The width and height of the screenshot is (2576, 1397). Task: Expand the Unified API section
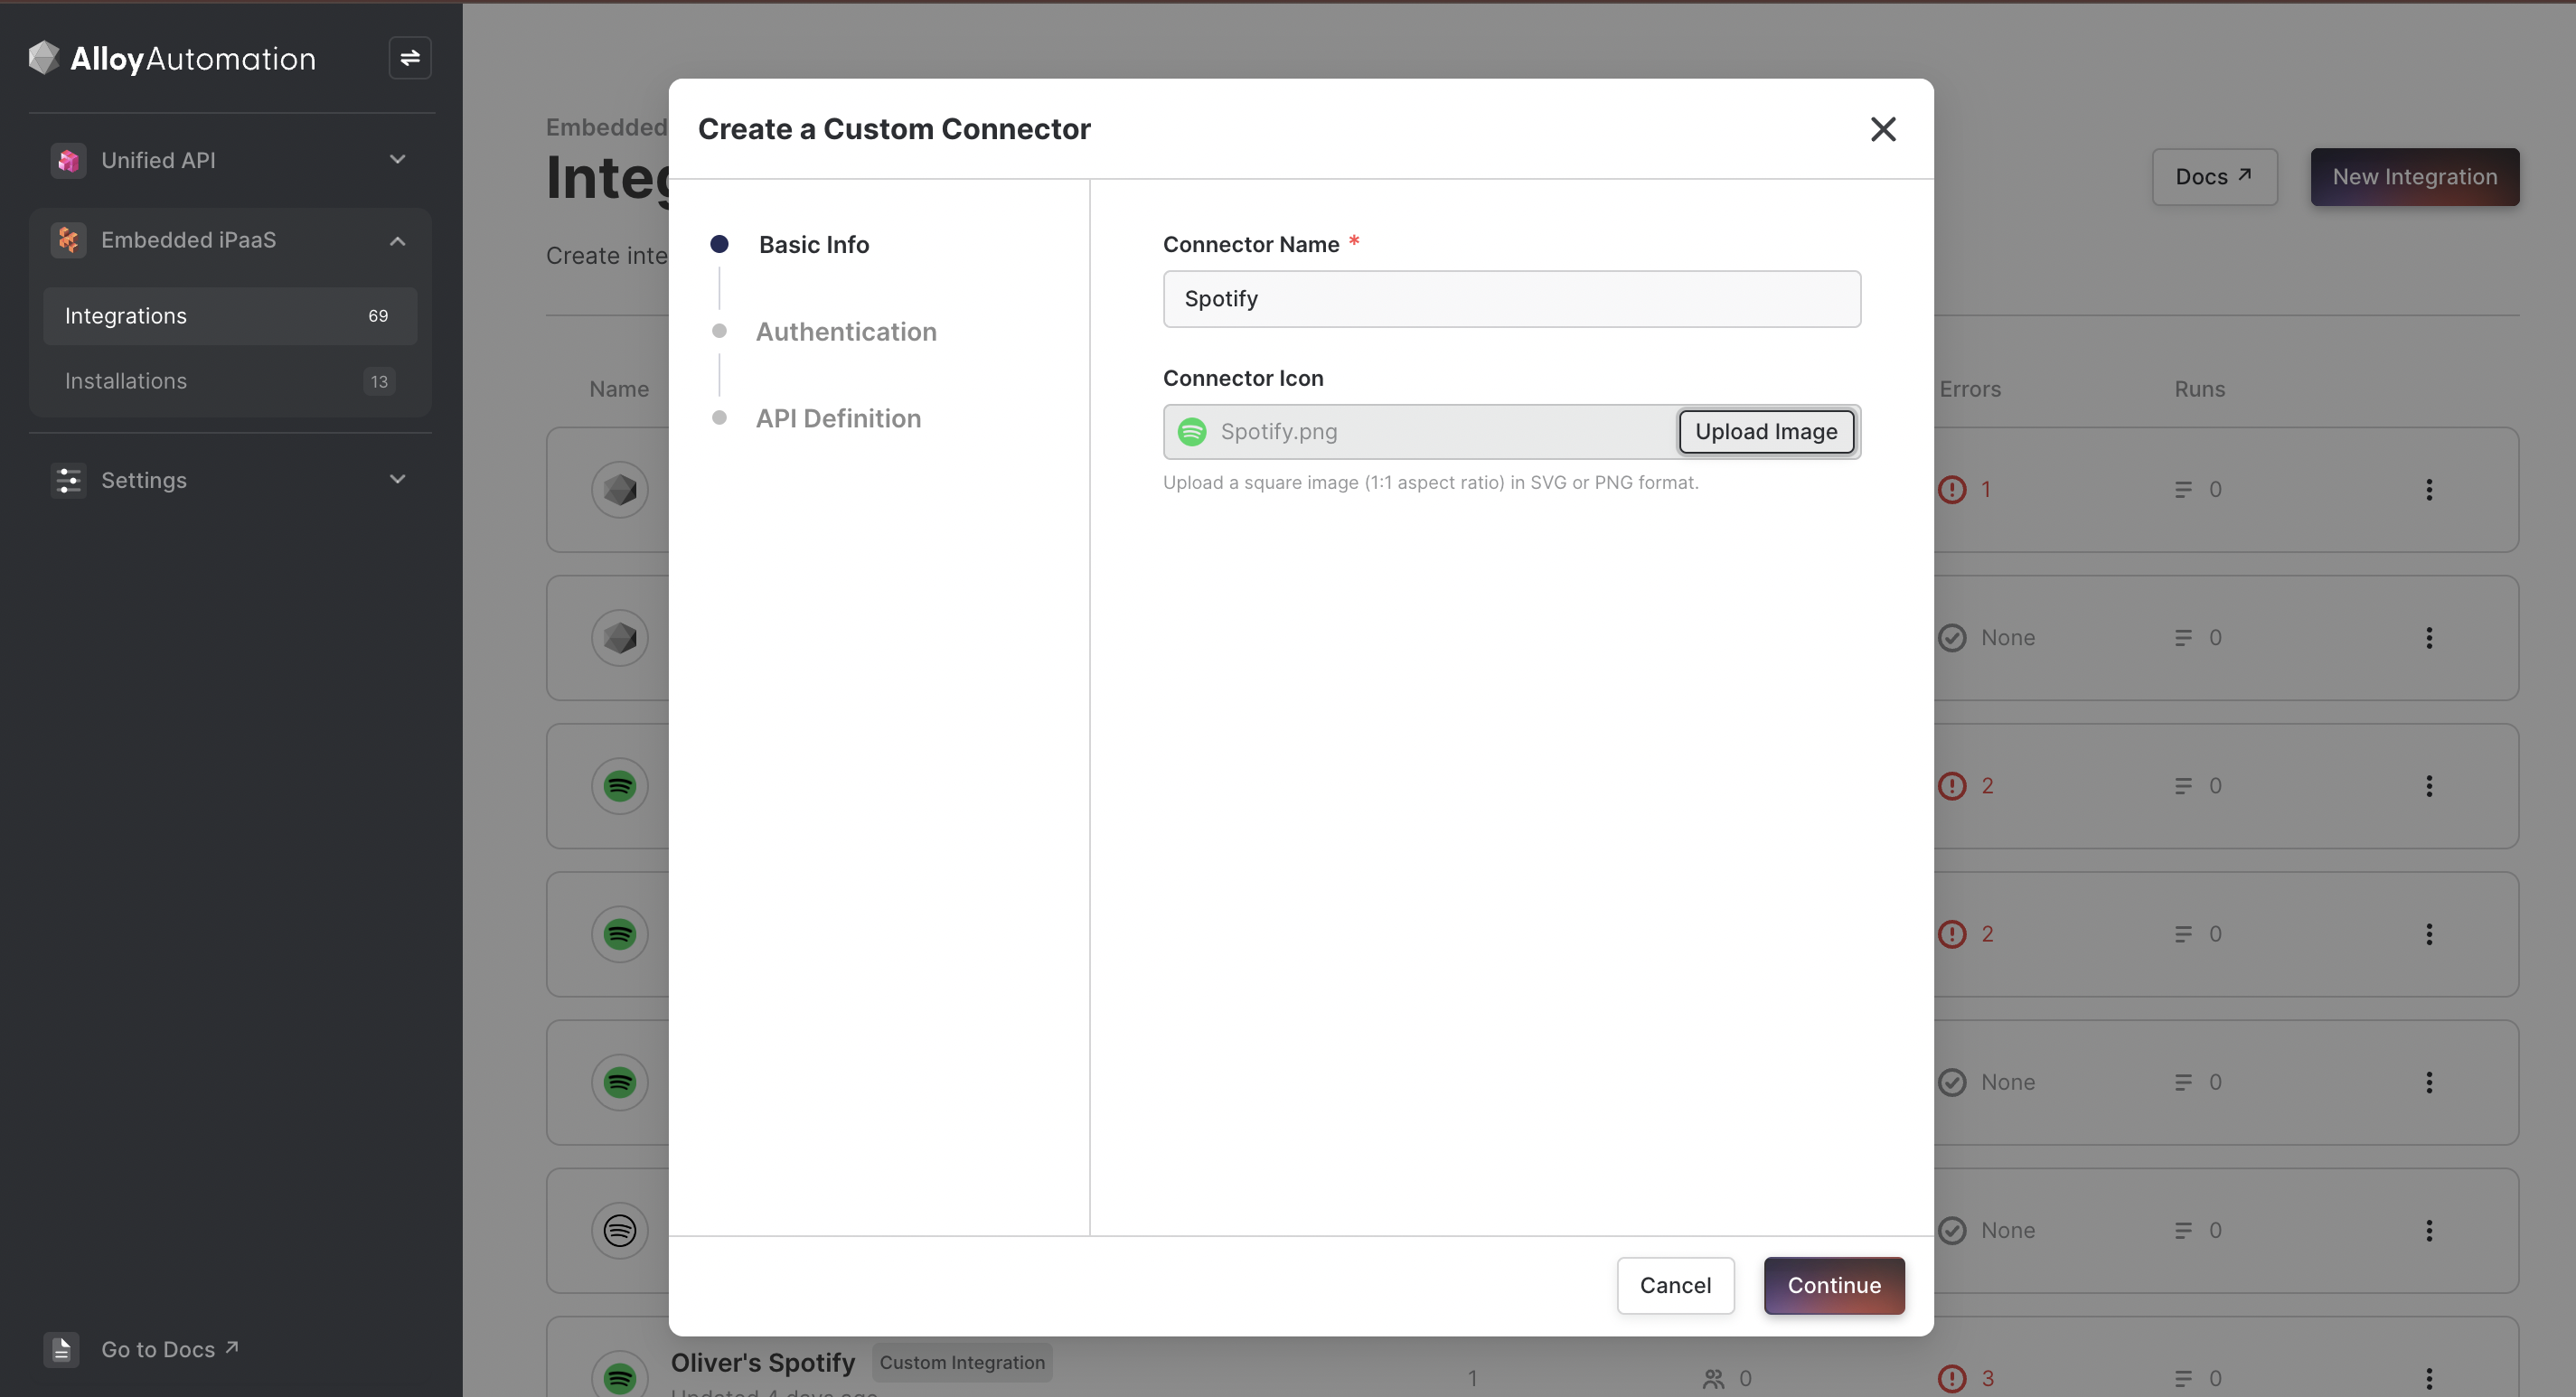[397, 160]
